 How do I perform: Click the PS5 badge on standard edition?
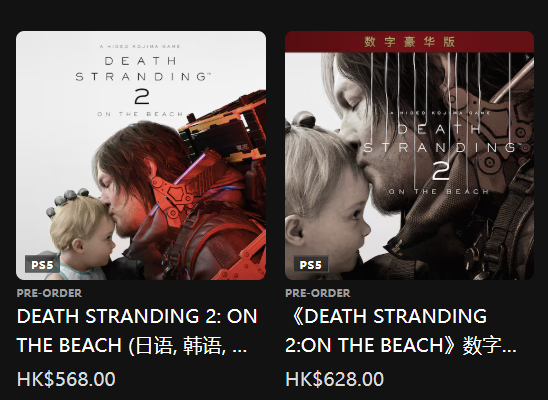tap(42, 264)
